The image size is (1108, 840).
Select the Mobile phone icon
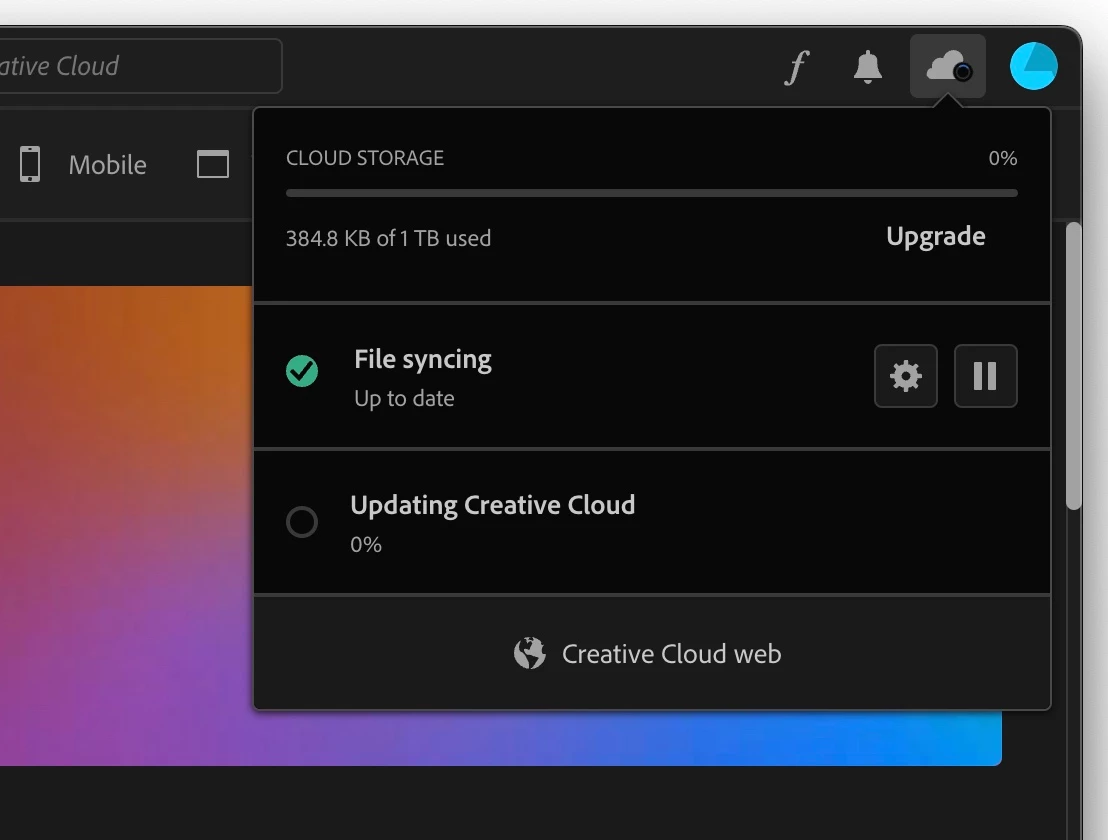coord(30,164)
